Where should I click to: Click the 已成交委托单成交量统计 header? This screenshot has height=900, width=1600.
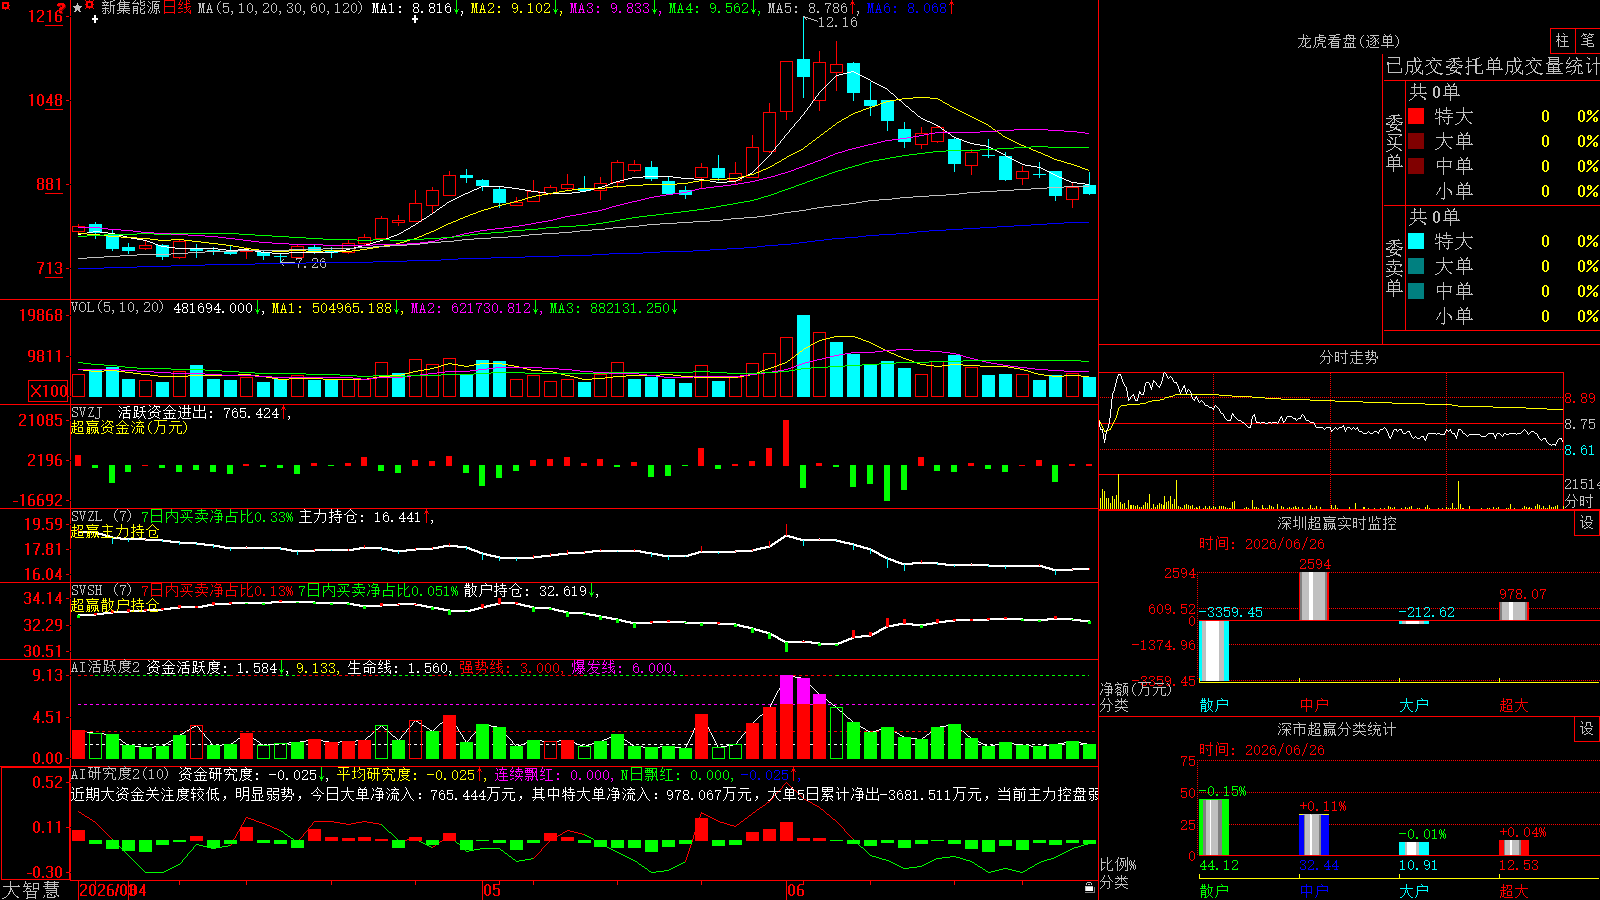pos(1492,66)
